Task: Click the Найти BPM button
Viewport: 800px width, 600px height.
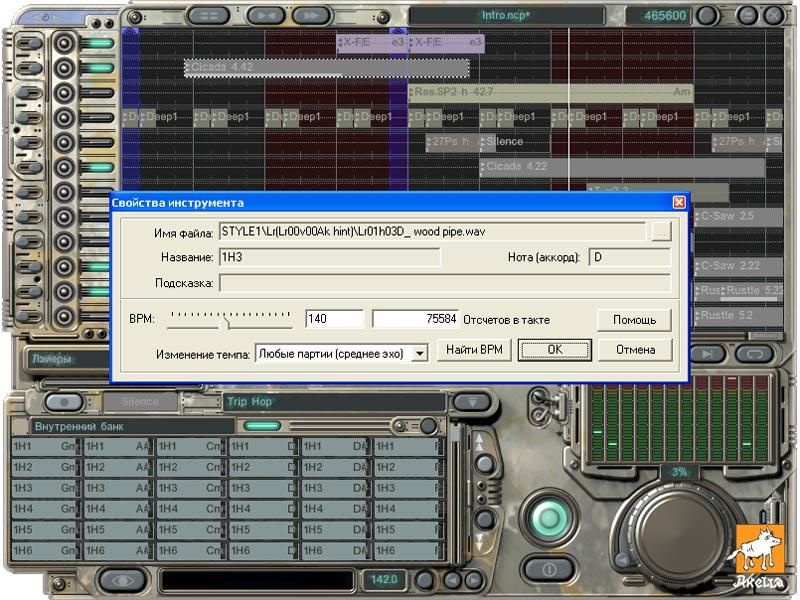Action: point(474,350)
